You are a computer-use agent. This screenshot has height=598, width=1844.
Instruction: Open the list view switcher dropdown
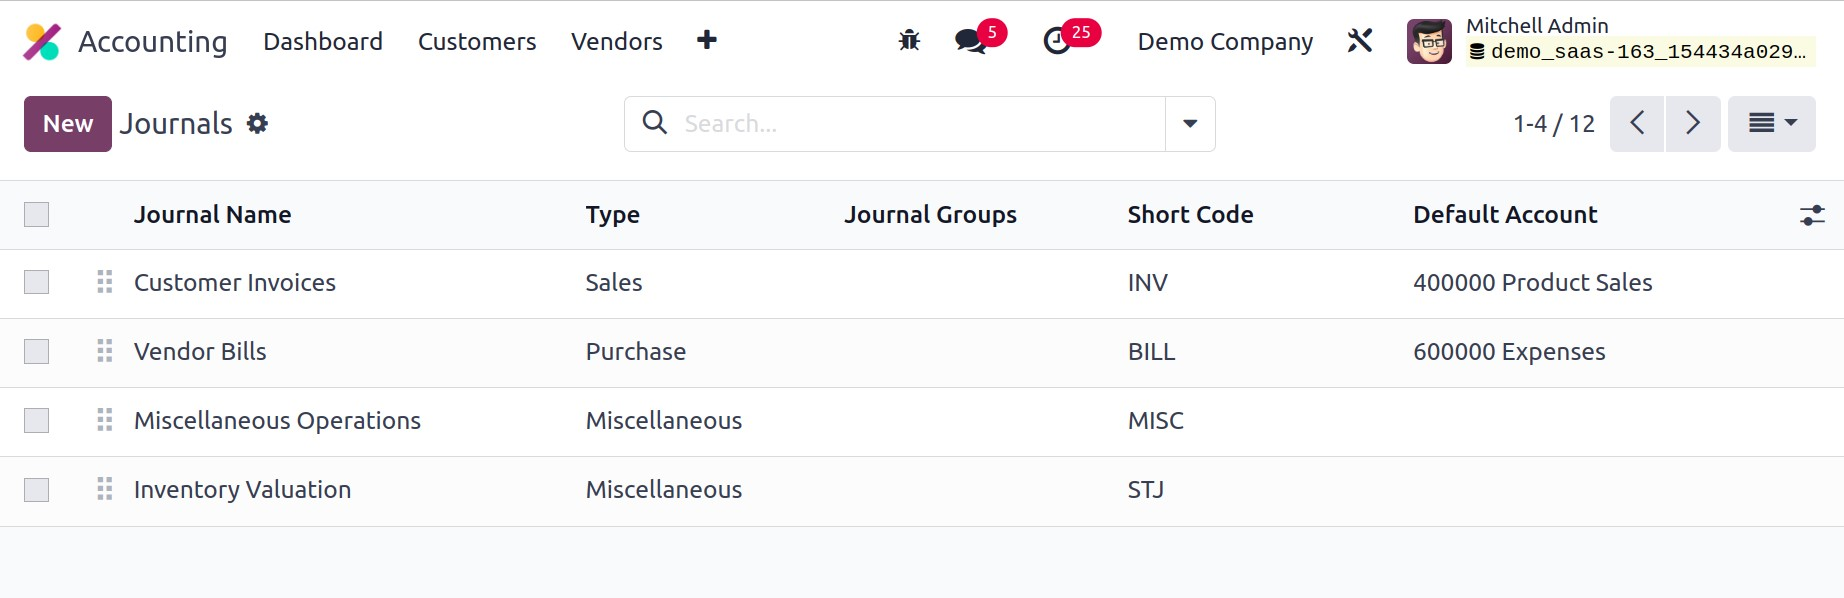pyautogui.click(x=1771, y=124)
